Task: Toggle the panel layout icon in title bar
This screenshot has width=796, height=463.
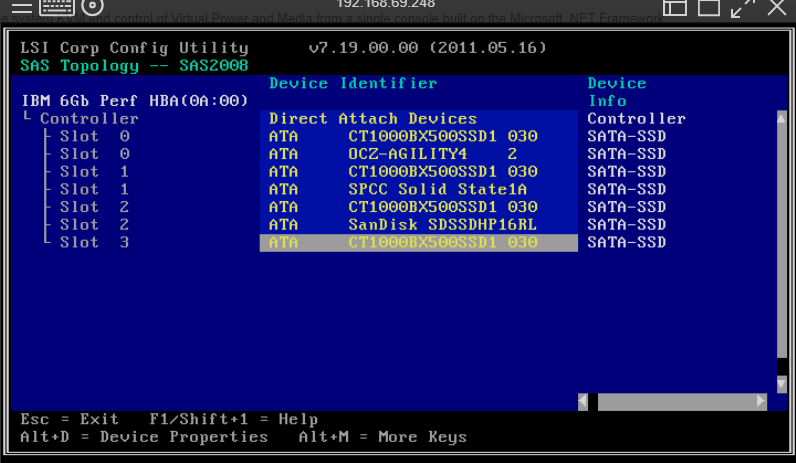Action: [x=675, y=7]
